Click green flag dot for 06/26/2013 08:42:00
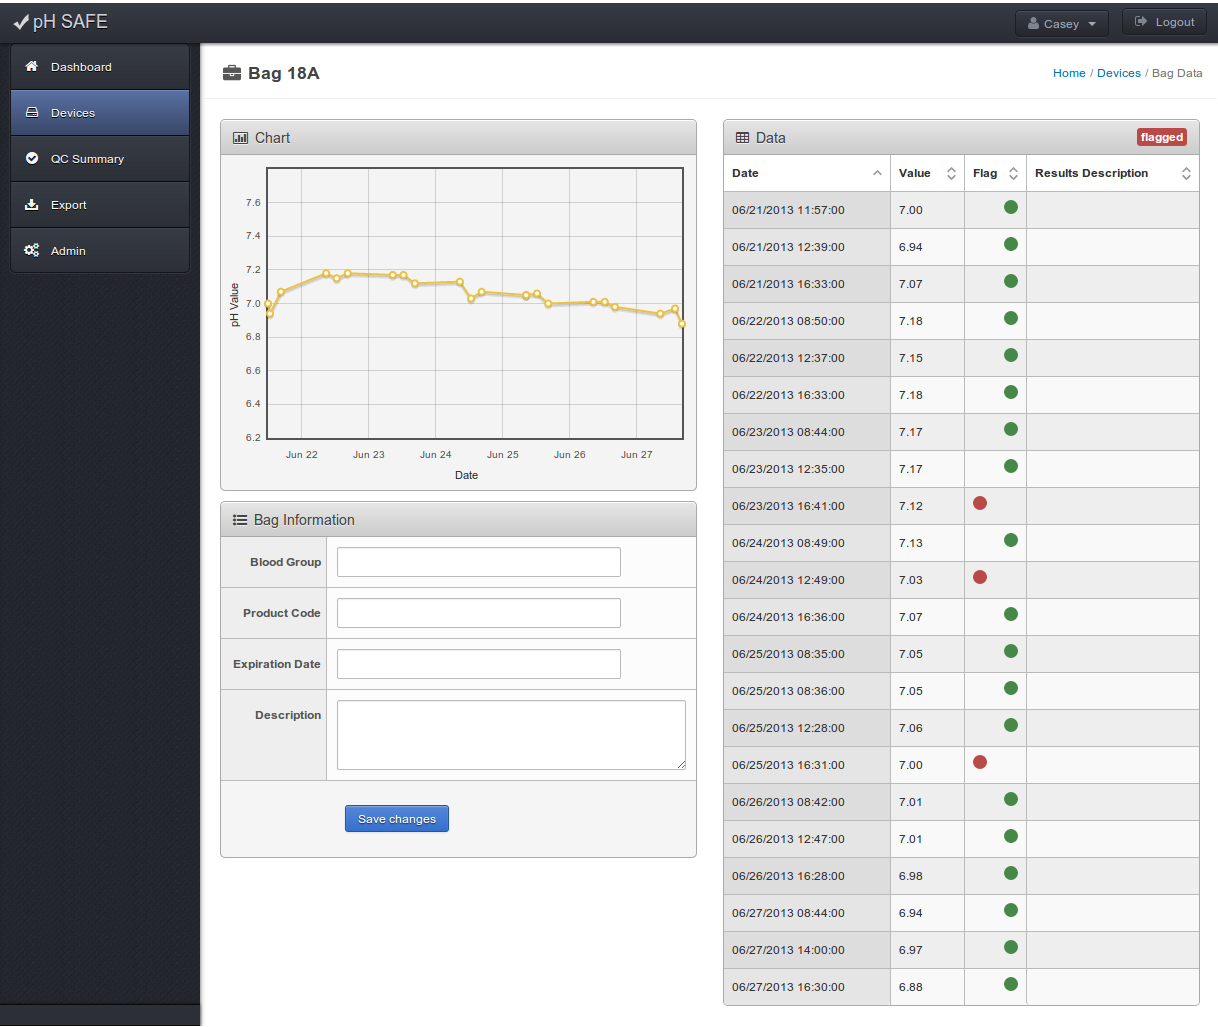Viewport: 1218px width, 1027px height. (1011, 799)
